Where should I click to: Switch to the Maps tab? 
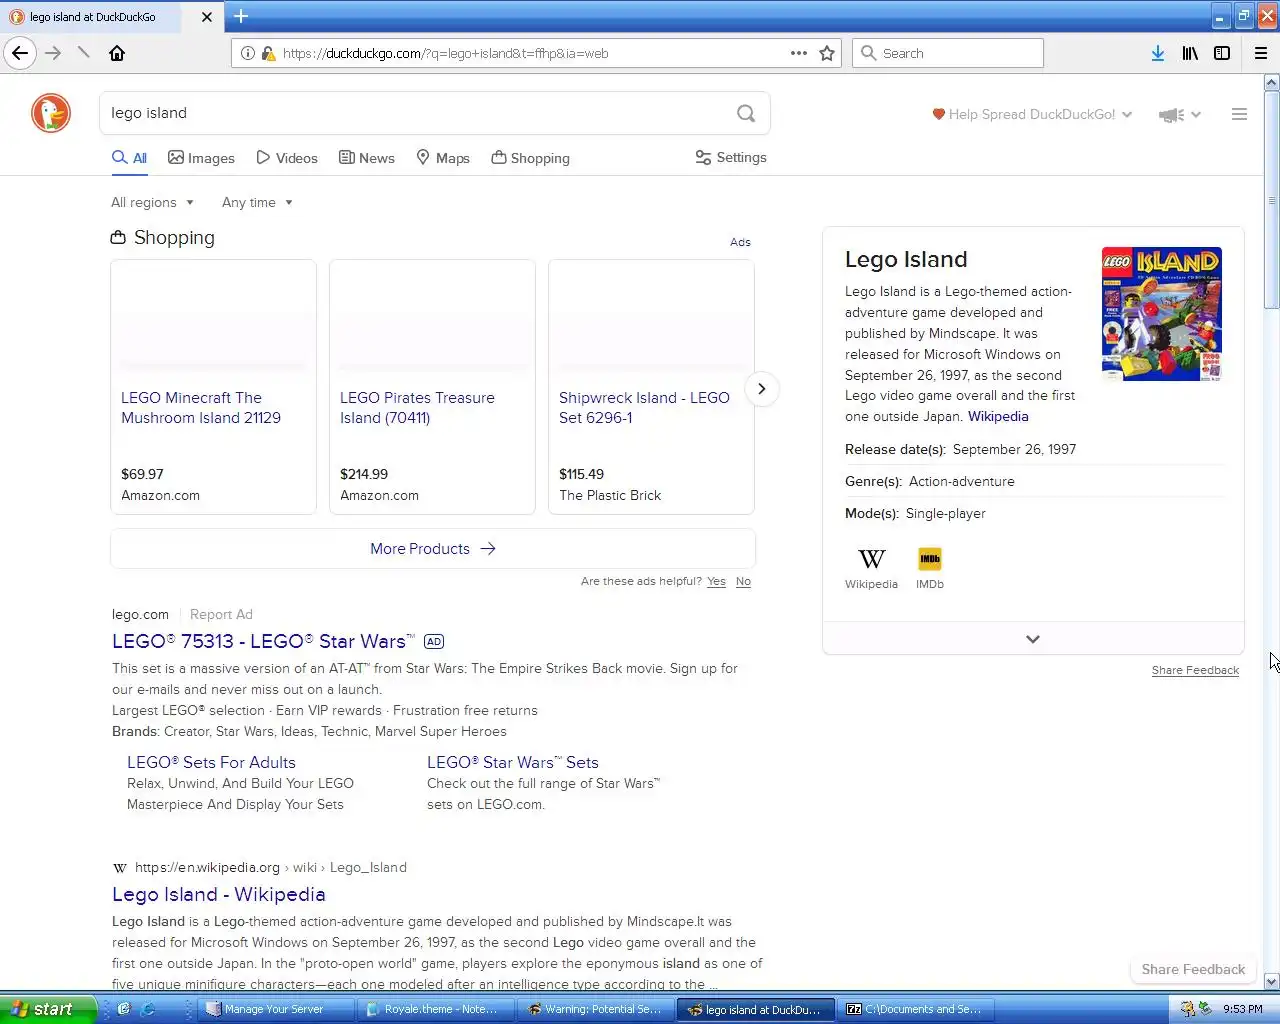pyautogui.click(x=443, y=158)
